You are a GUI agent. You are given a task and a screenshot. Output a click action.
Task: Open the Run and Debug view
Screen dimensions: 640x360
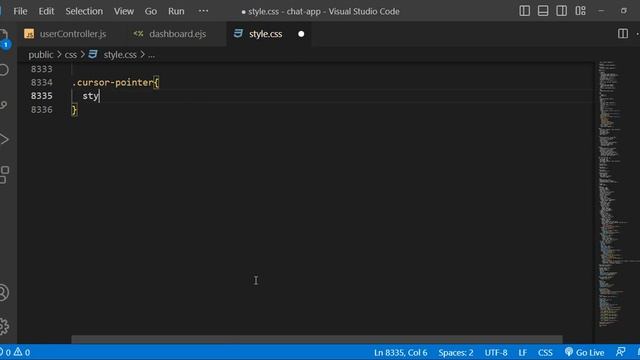(x=4, y=140)
